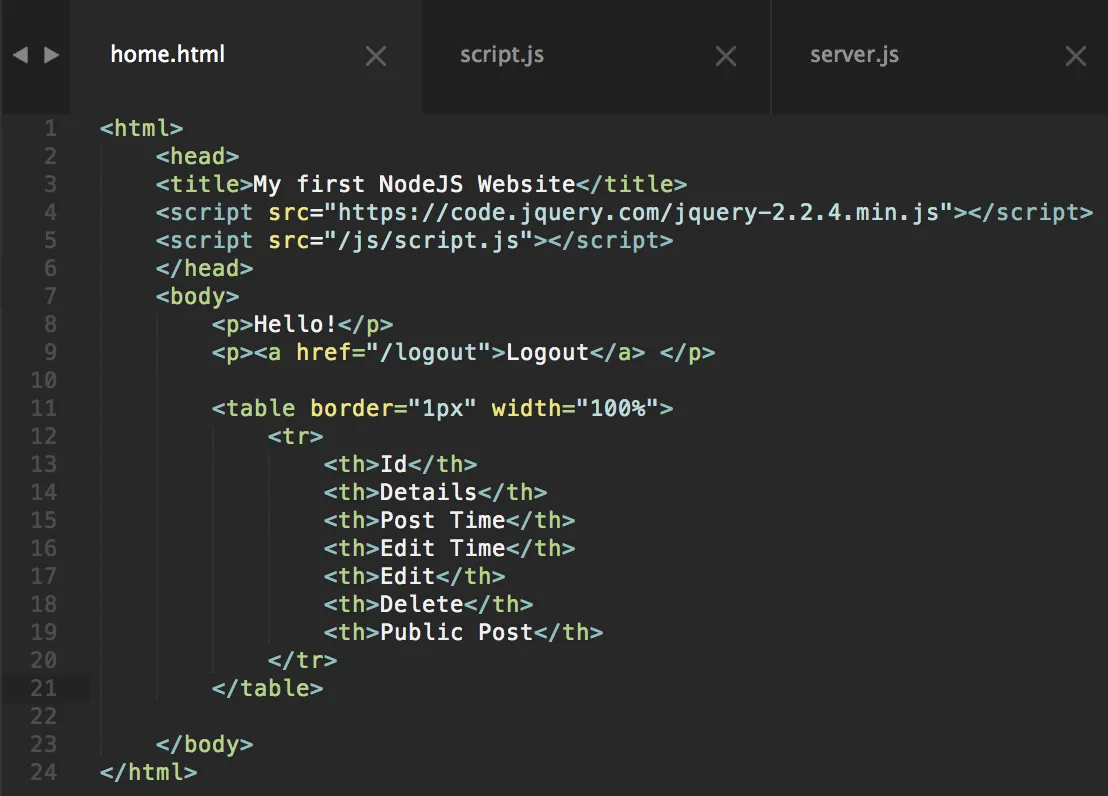Viewport: 1108px width, 796px height.
Task: Place cursor on Hello! paragraph text
Action: [295, 324]
